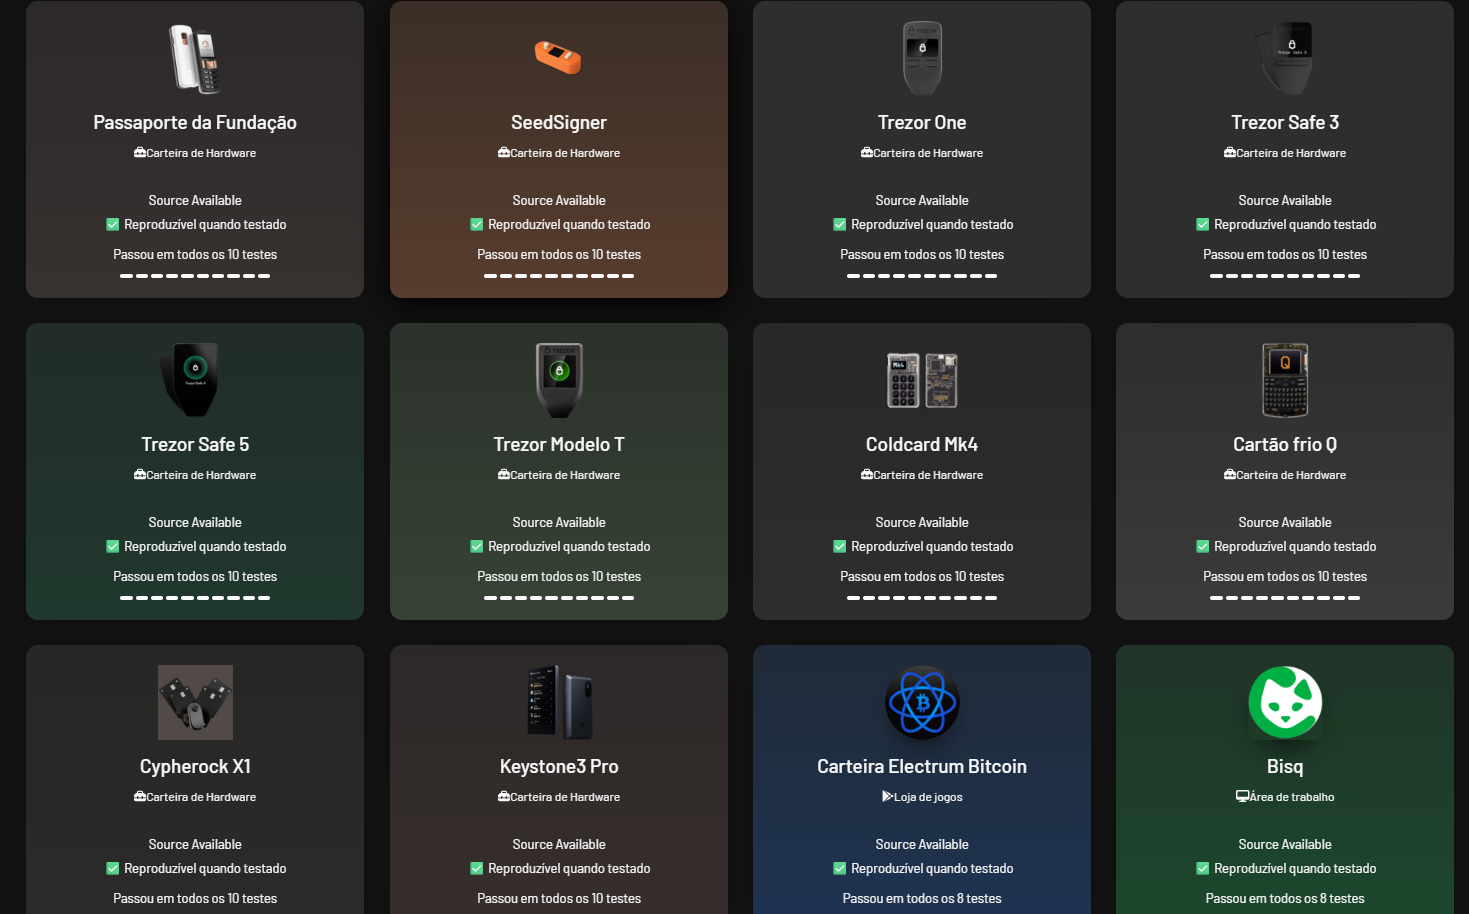
Task: Open the Cypherock X1 title
Action: [x=195, y=767]
